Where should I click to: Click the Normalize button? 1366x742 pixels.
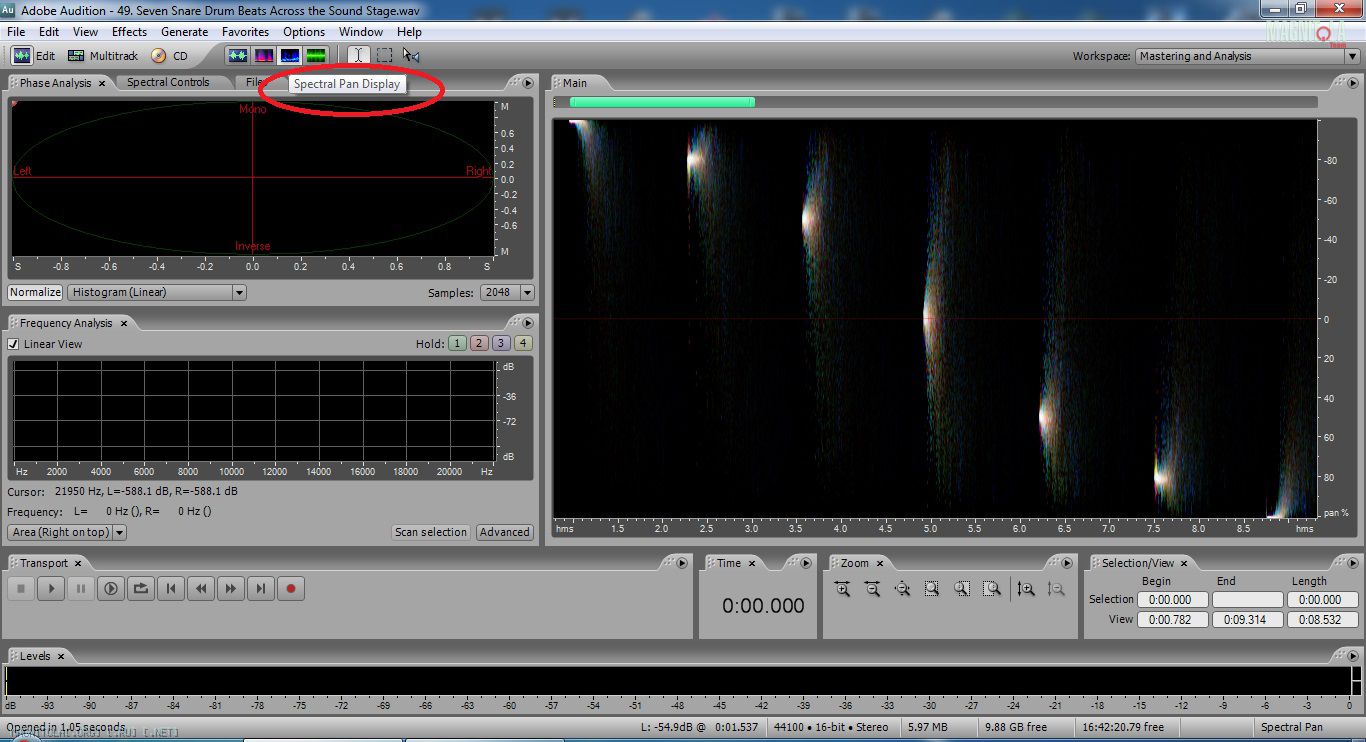35,292
